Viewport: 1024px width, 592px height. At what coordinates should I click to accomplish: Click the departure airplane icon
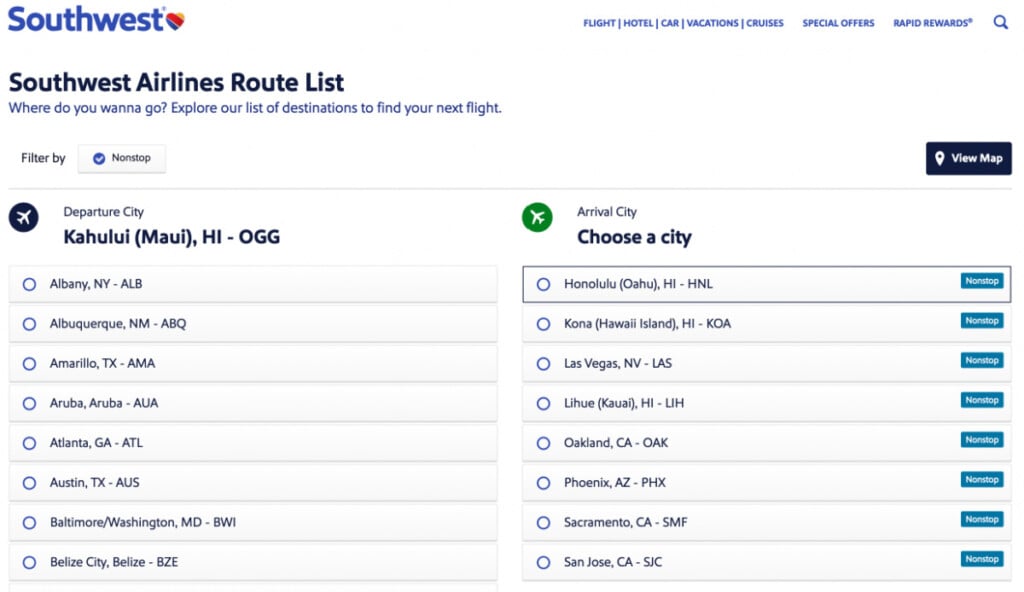pos(24,217)
